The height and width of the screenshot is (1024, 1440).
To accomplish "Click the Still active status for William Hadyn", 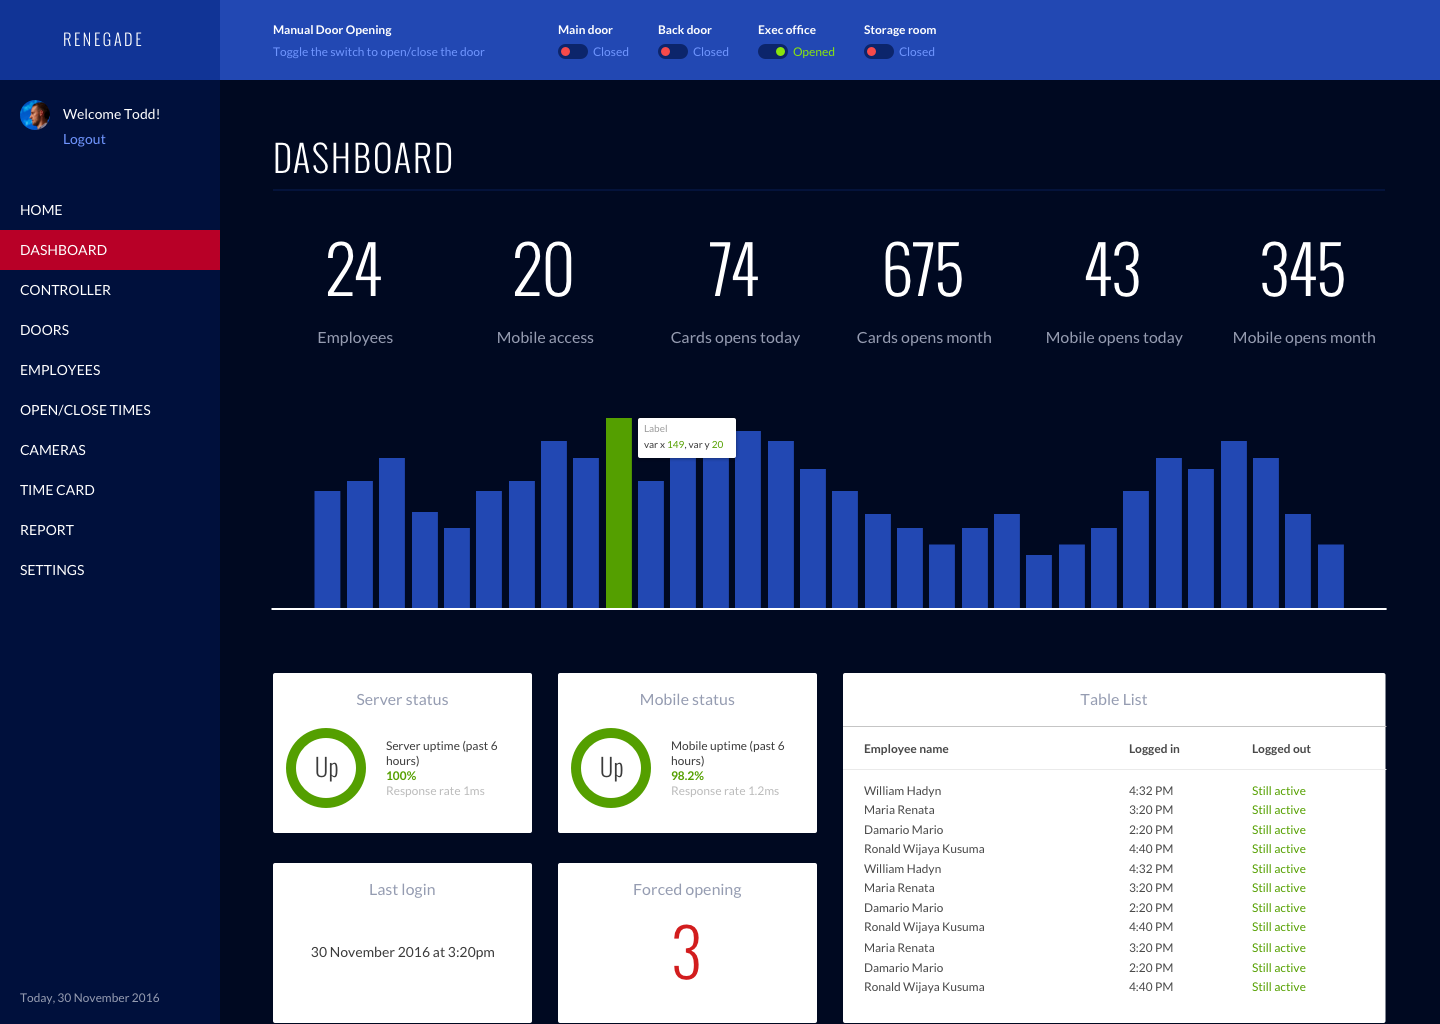I will (1279, 790).
